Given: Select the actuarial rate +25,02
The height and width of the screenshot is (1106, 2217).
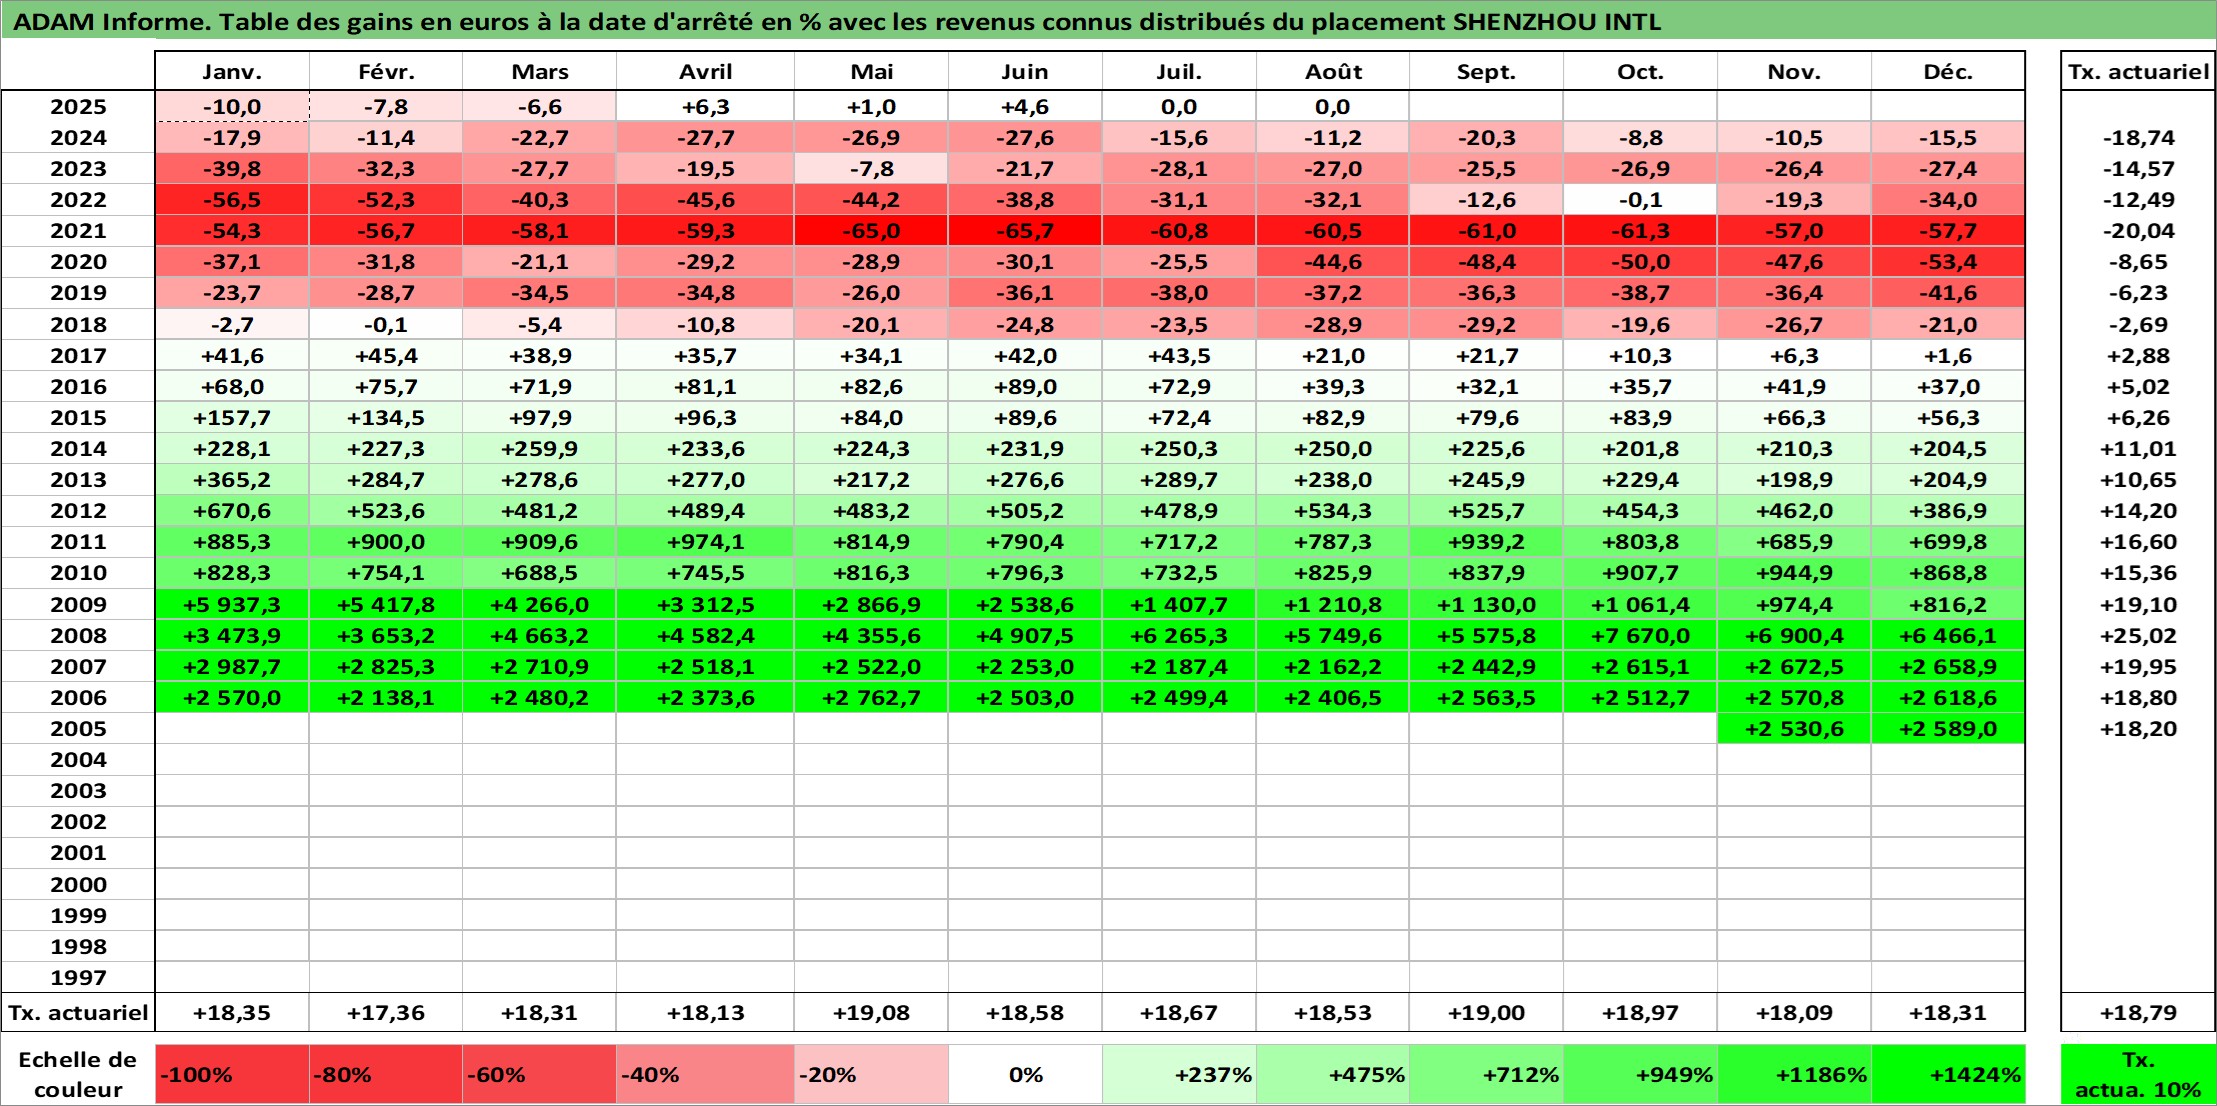Looking at the screenshot, I should click(x=2138, y=636).
